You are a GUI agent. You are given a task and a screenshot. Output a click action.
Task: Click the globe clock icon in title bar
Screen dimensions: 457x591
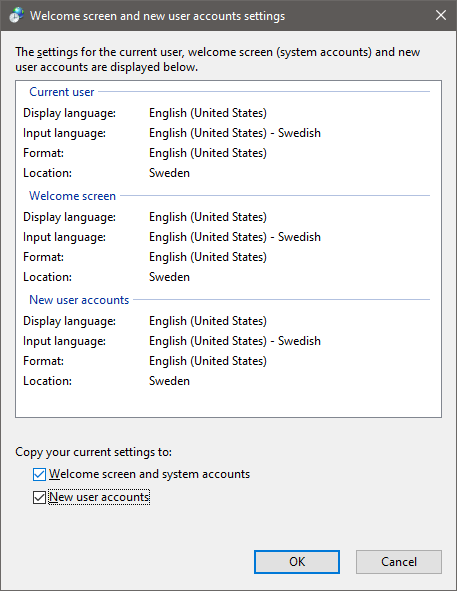point(16,15)
